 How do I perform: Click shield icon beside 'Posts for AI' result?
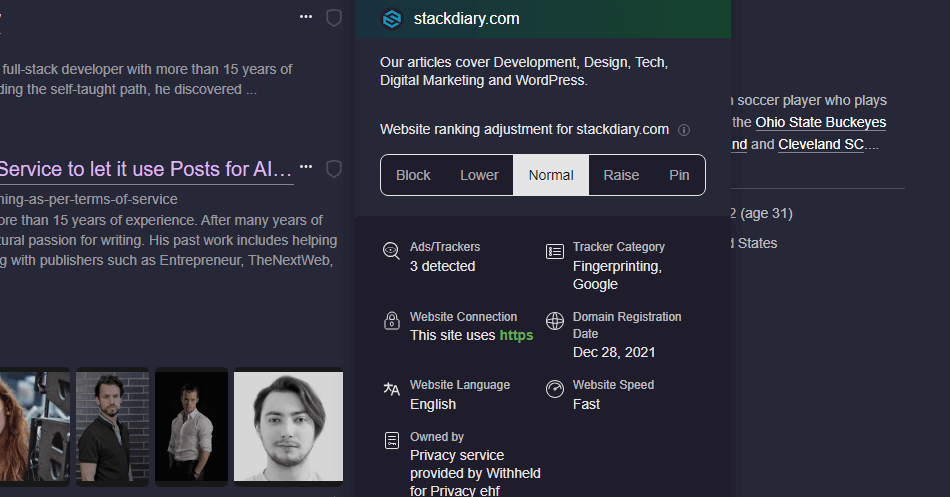pyautogui.click(x=334, y=168)
